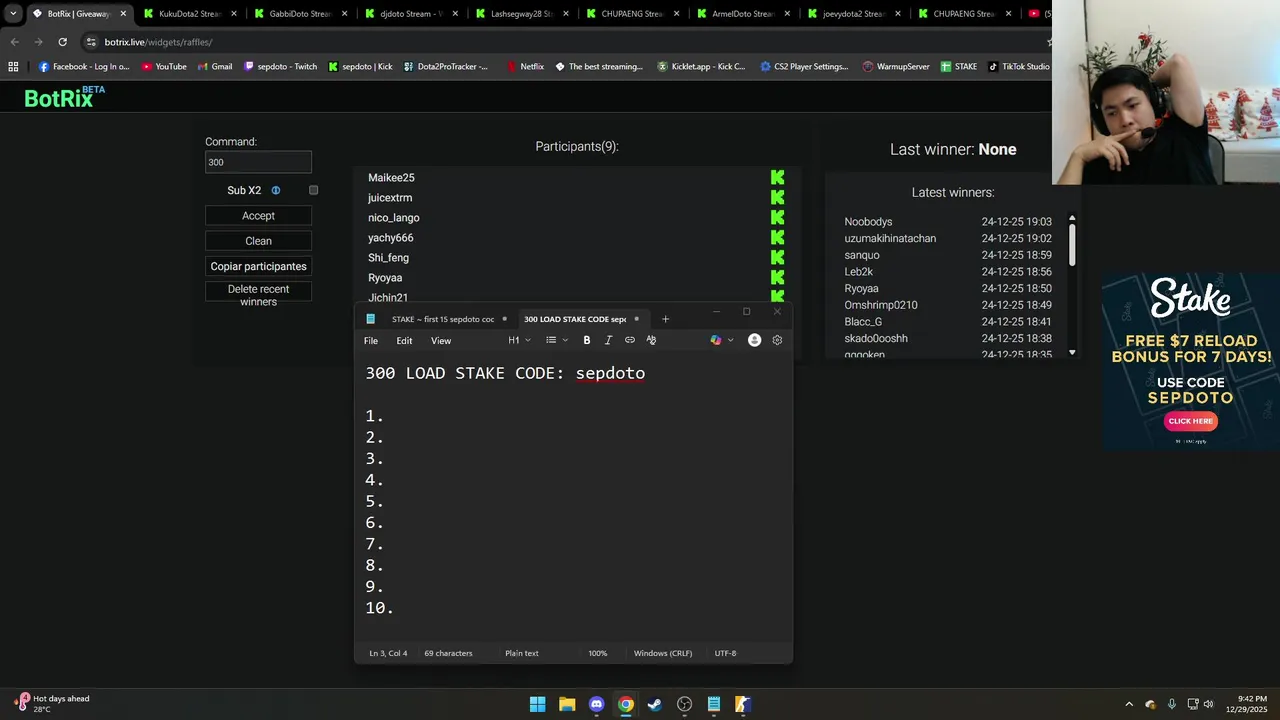This screenshot has width=1280, height=720.
Task: Open File Explorer from the taskbar
Action: 567,704
